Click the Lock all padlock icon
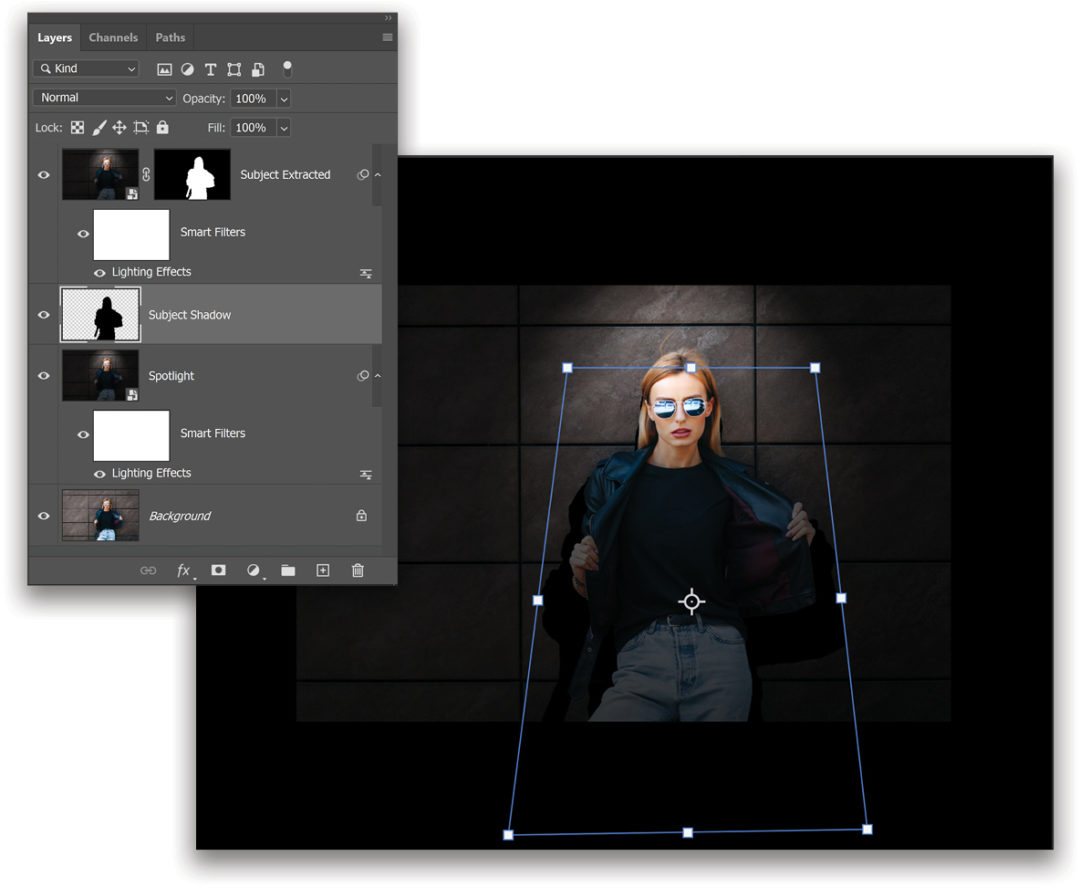This screenshot has width=1080, height=888. 163,127
